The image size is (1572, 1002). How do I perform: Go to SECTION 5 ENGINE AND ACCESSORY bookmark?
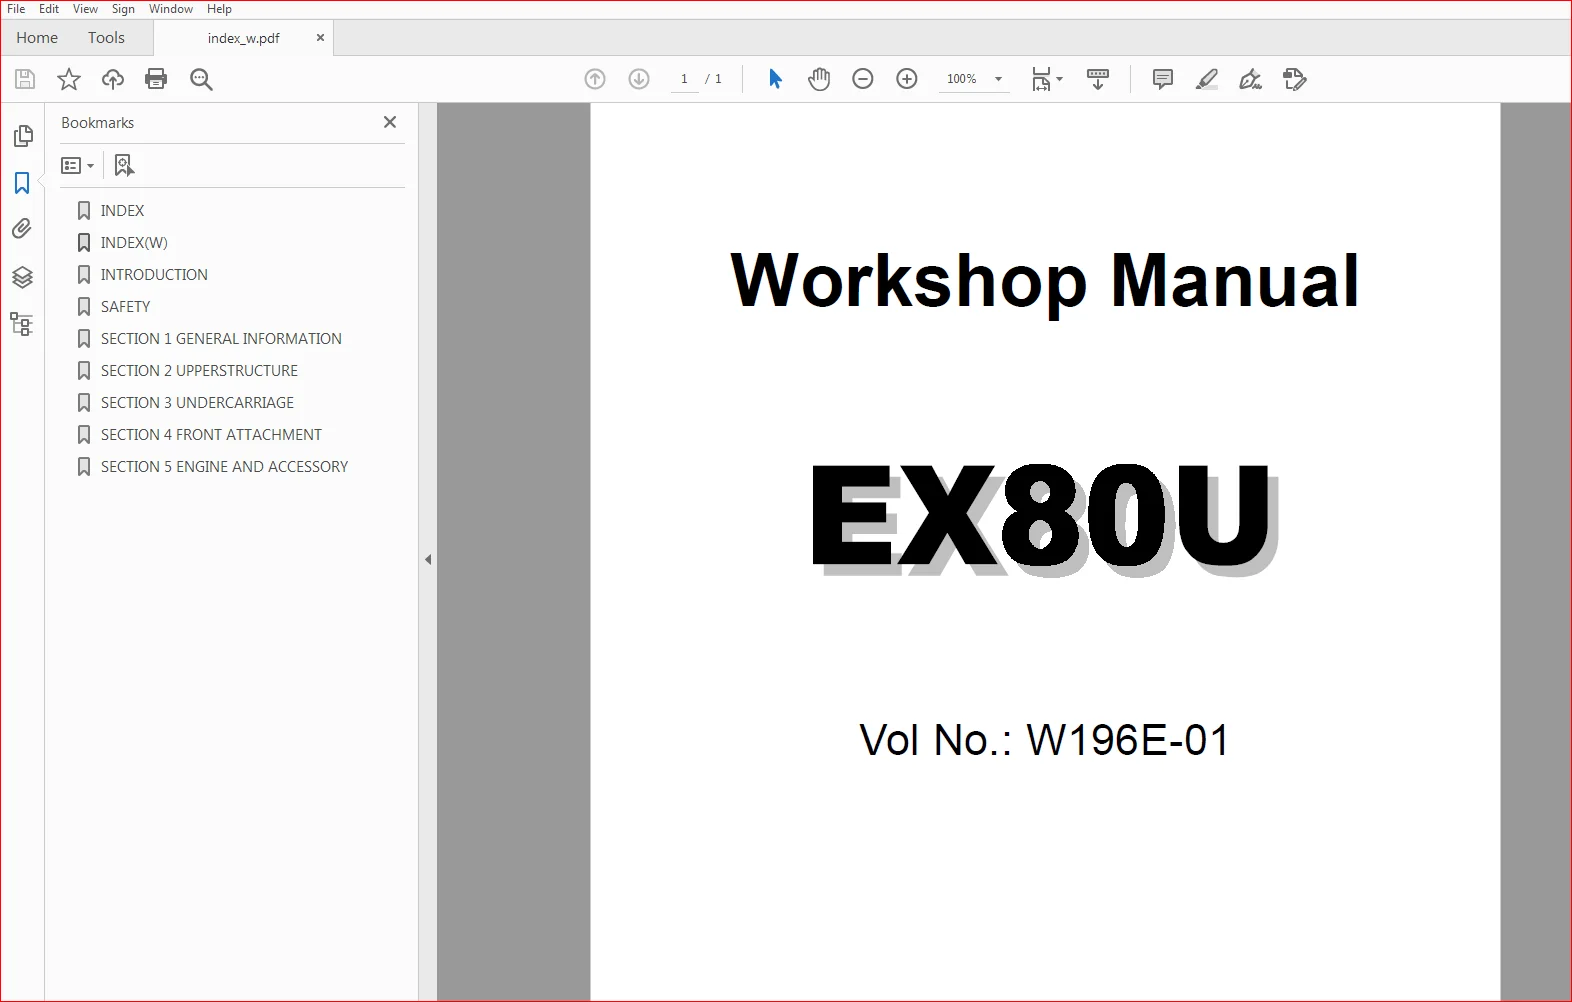[224, 467]
